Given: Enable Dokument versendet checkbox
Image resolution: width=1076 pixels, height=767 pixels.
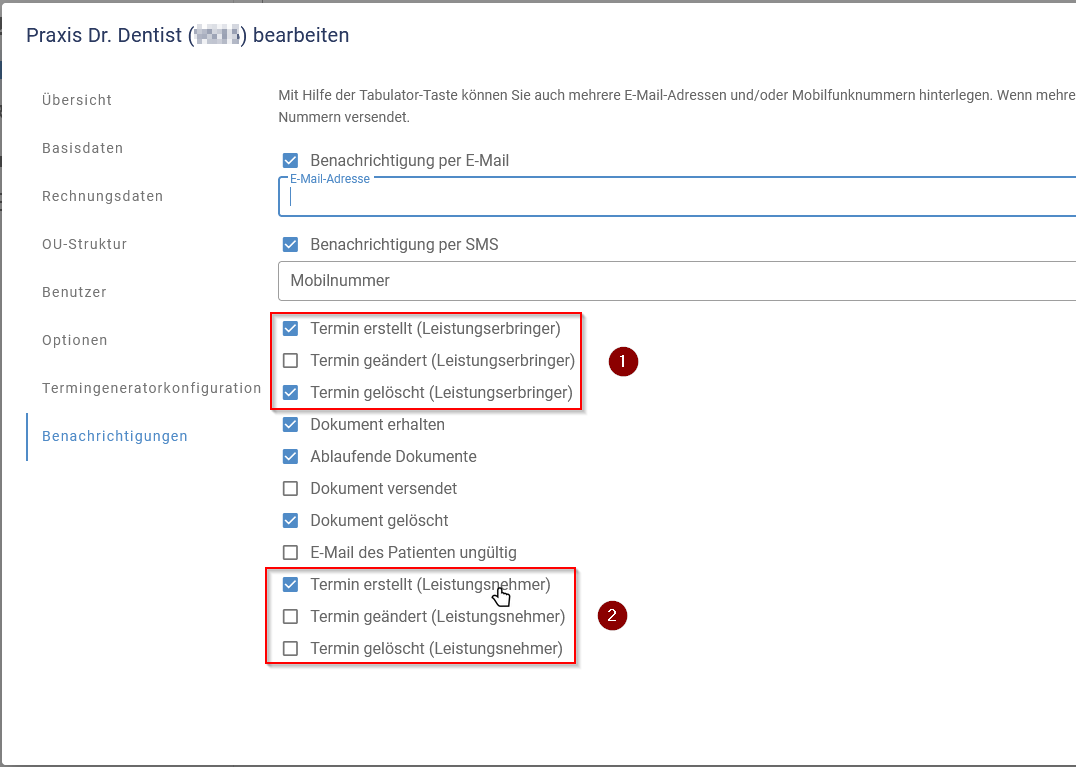Looking at the screenshot, I should click(x=291, y=489).
